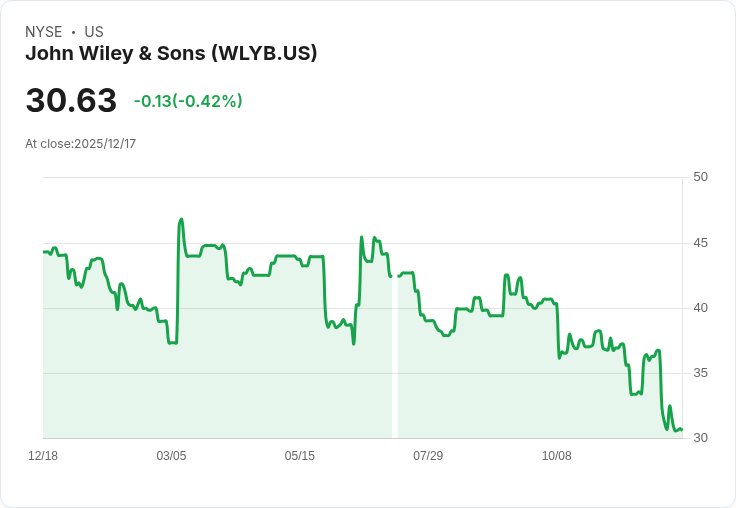Click the At close 2025/12/17 text
736x508 pixels.
coord(80,144)
